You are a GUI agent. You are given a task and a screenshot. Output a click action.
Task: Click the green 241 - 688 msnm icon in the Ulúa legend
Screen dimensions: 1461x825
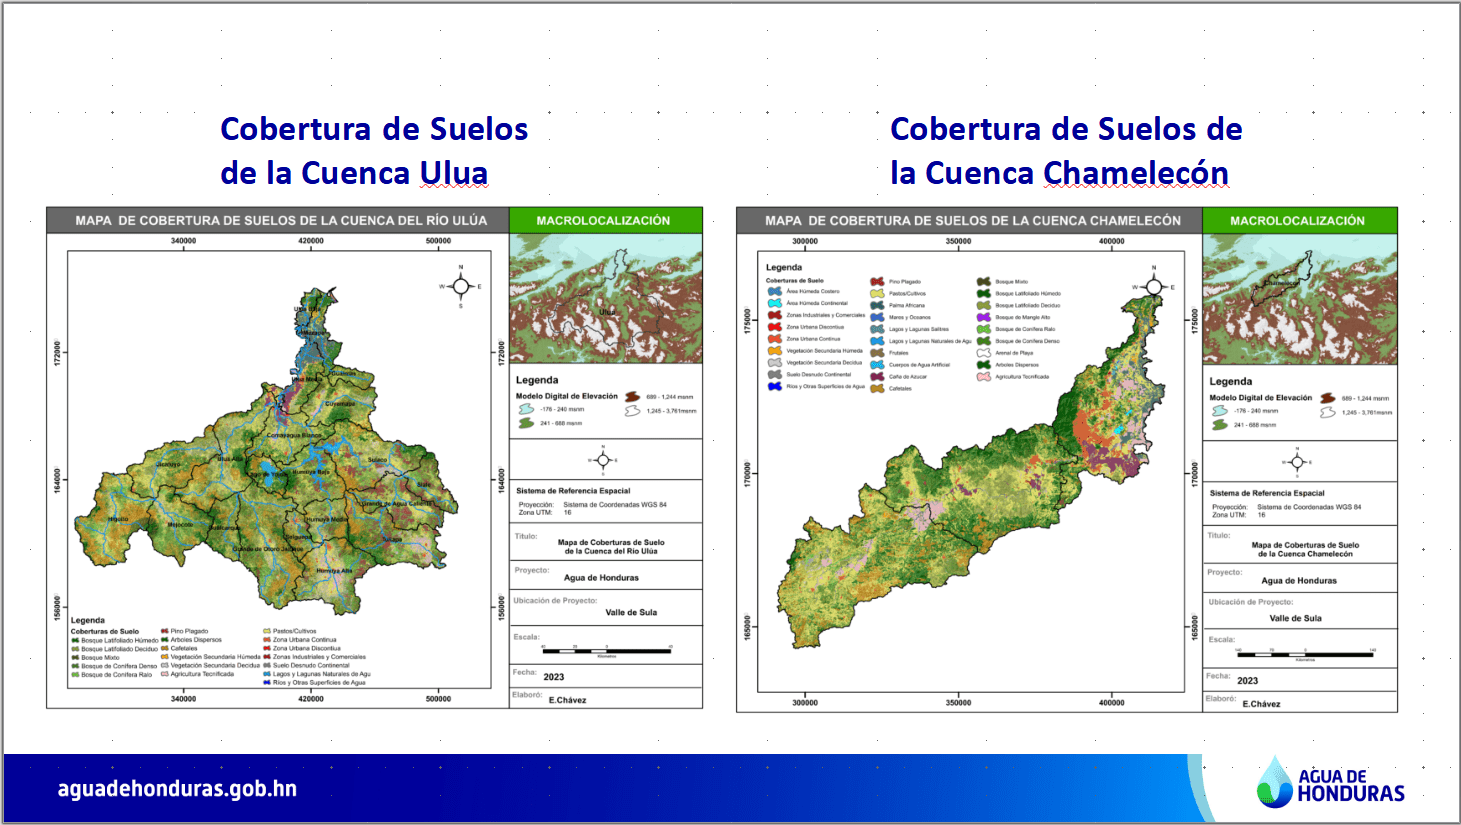coord(525,423)
